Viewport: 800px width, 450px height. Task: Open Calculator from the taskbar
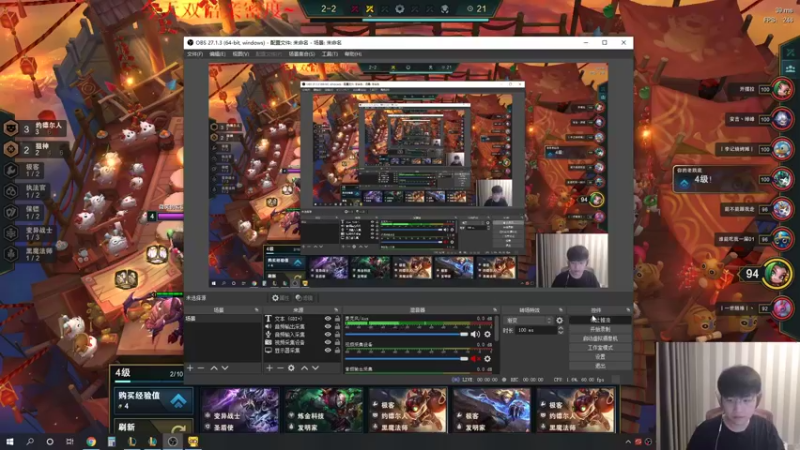tap(111, 441)
